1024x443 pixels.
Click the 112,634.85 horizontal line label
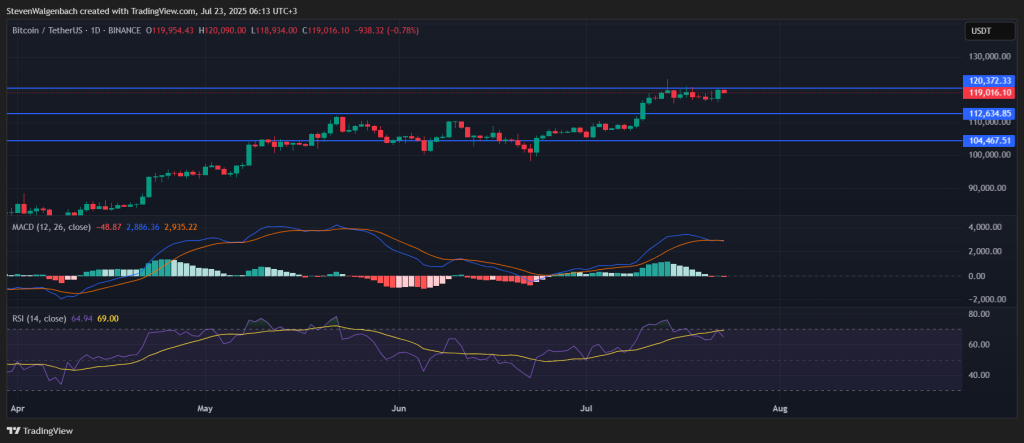pos(990,114)
